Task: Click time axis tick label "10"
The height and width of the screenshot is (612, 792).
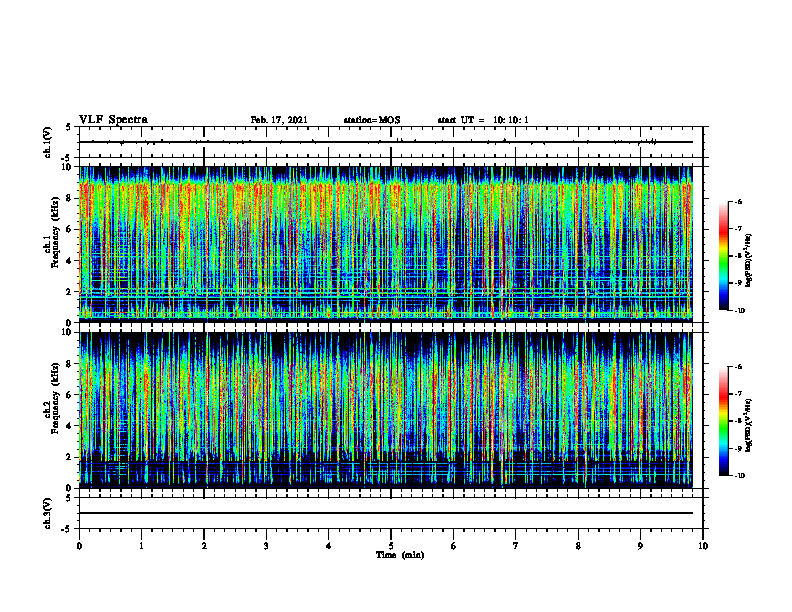Action: coord(703,546)
